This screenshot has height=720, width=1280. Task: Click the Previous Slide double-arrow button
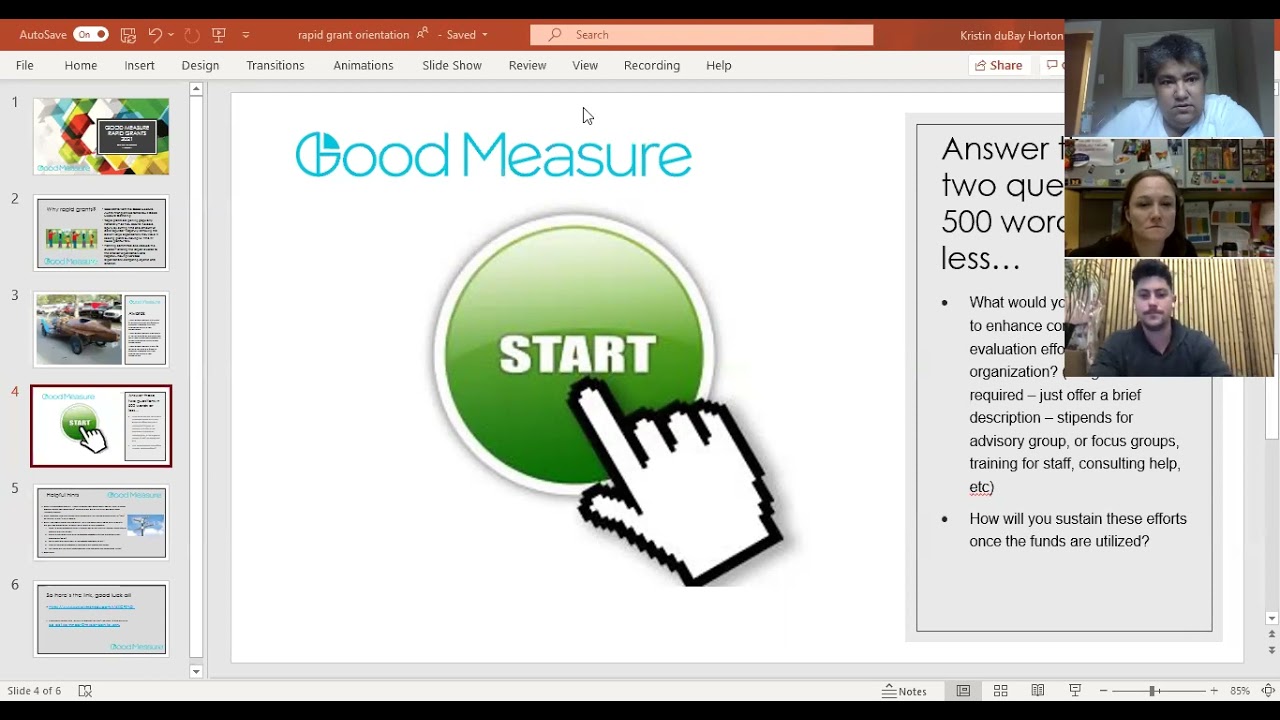pyautogui.click(x=1272, y=634)
